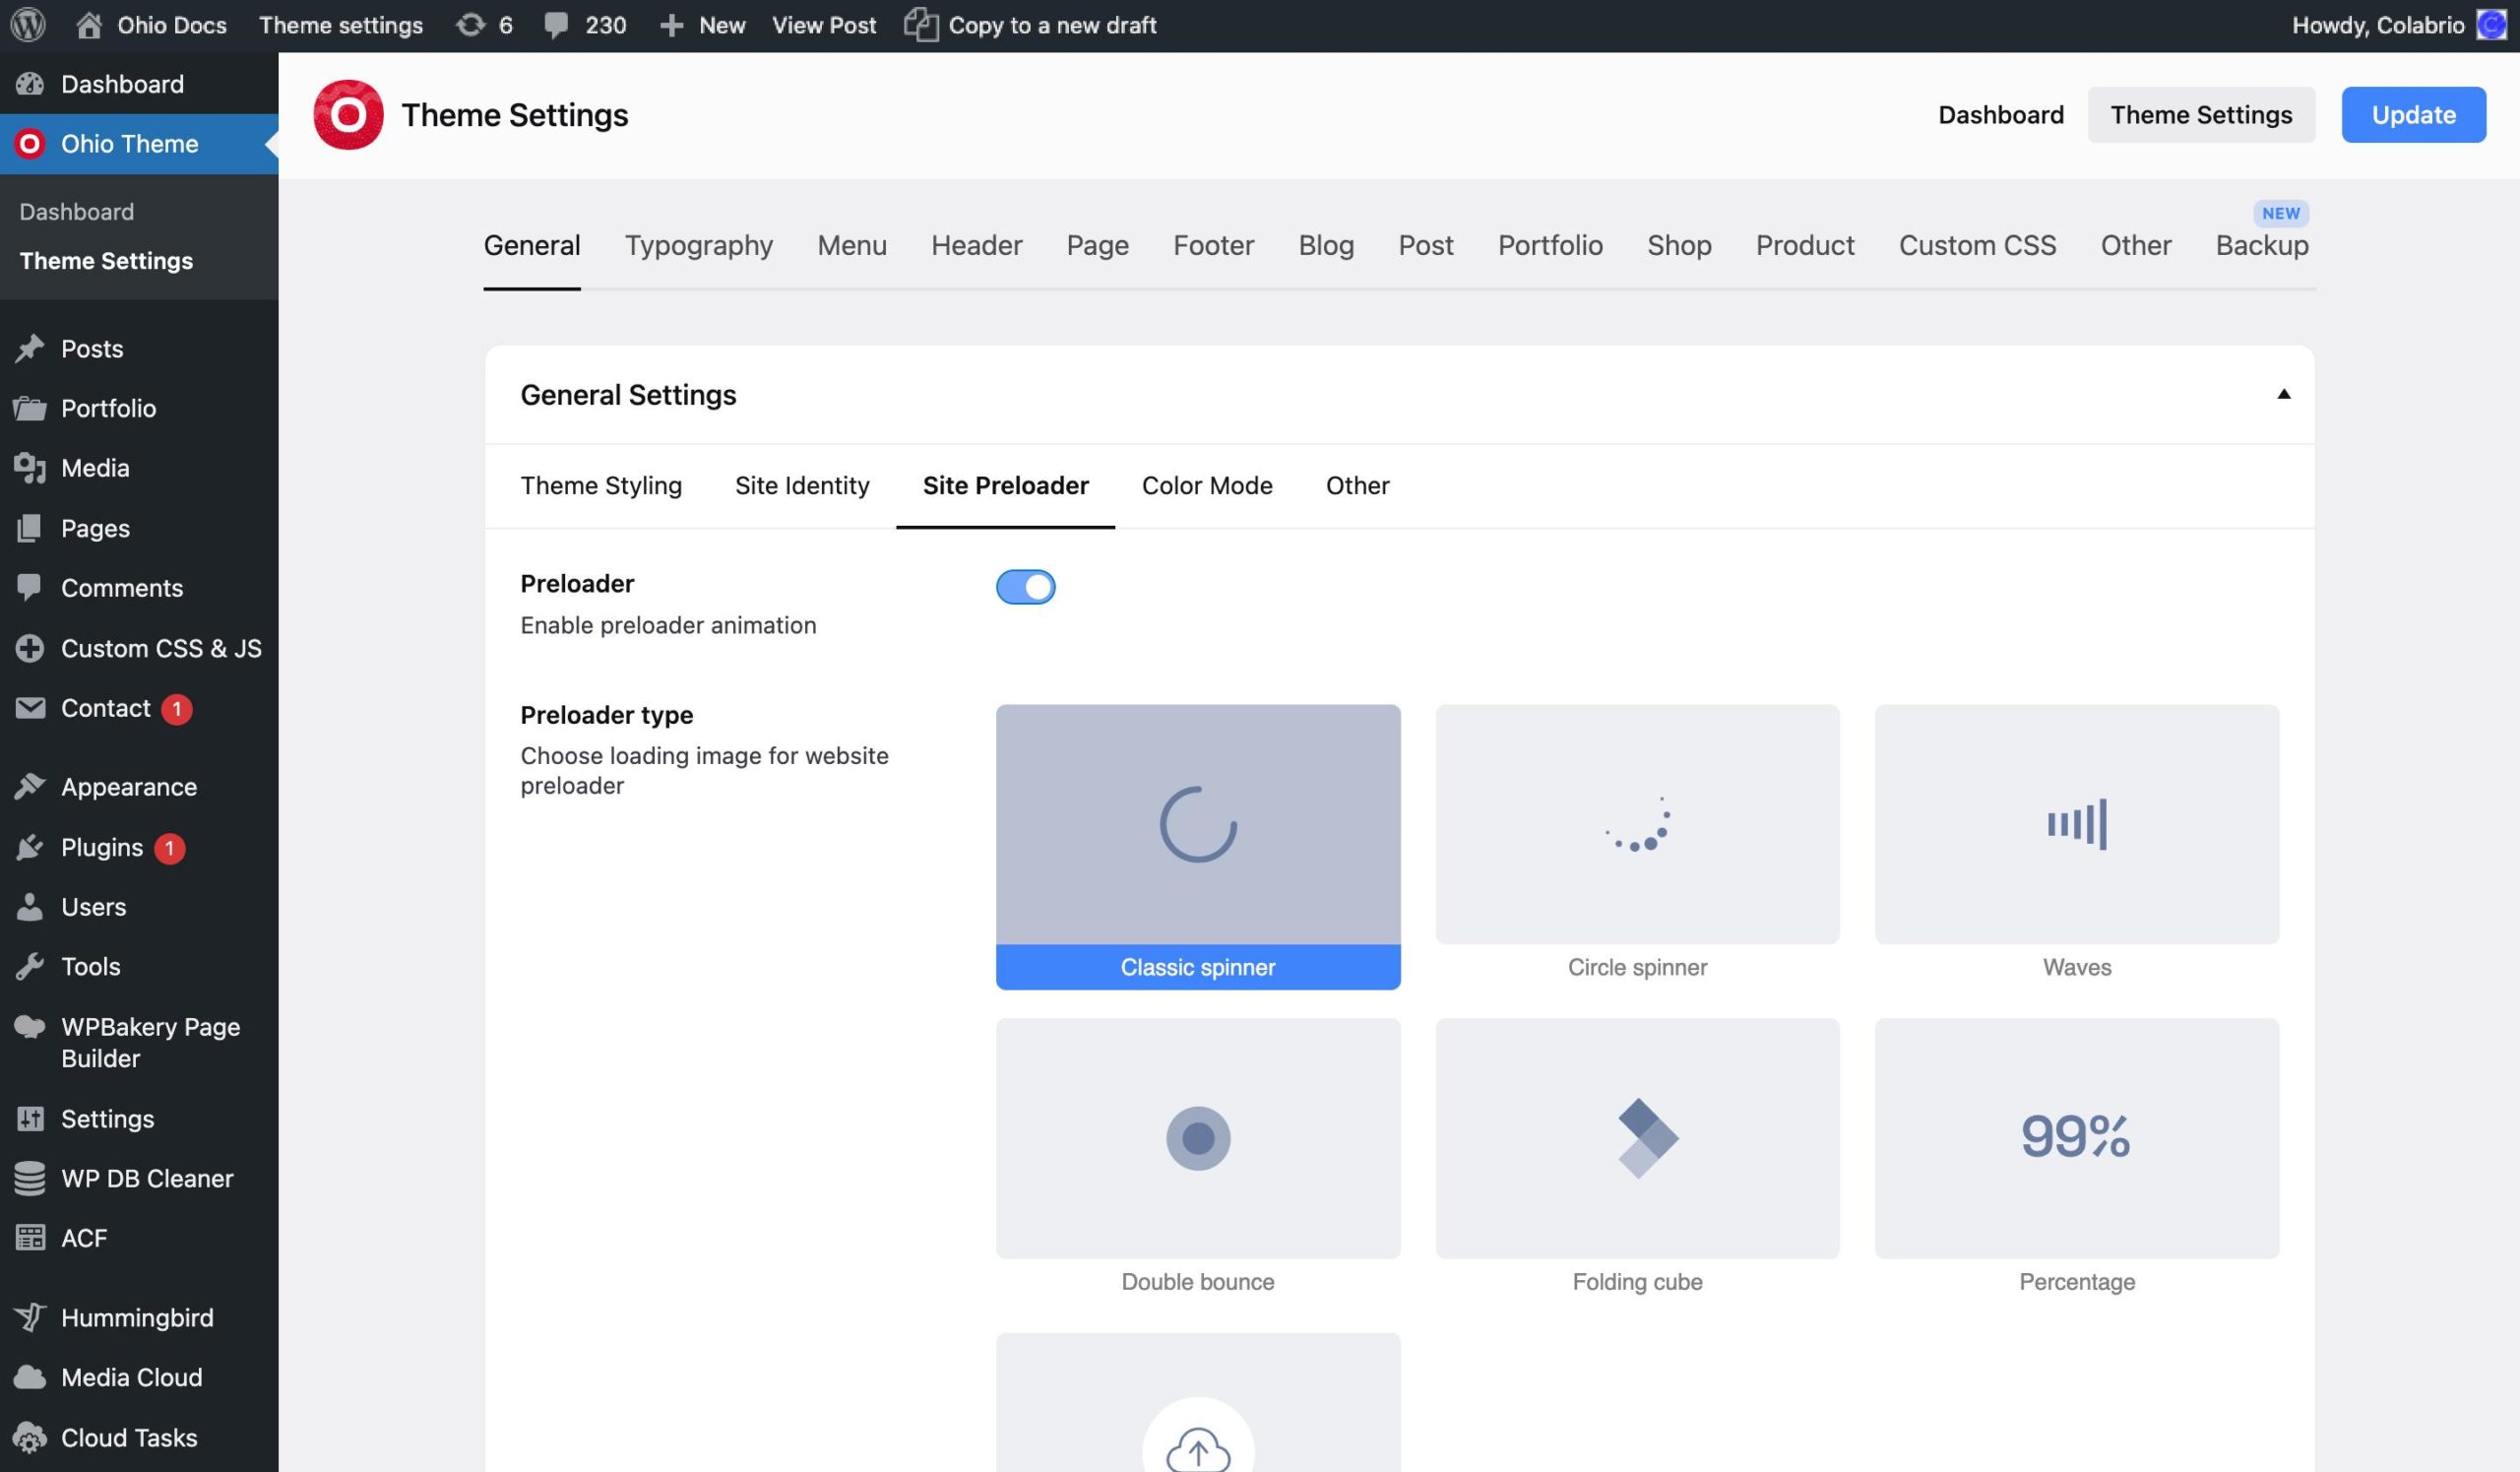The height and width of the screenshot is (1472, 2520).
Task: Open the Other sub-tab in General Settings
Action: 1357,485
